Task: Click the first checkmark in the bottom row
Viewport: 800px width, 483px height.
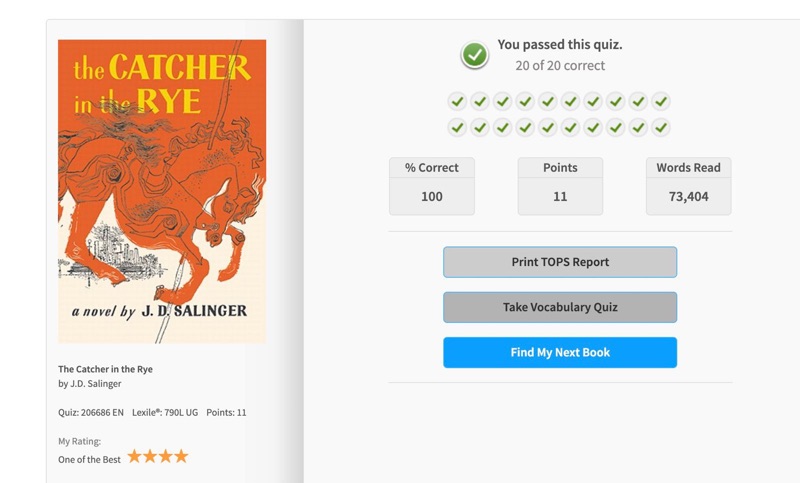Action: point(457,127)
